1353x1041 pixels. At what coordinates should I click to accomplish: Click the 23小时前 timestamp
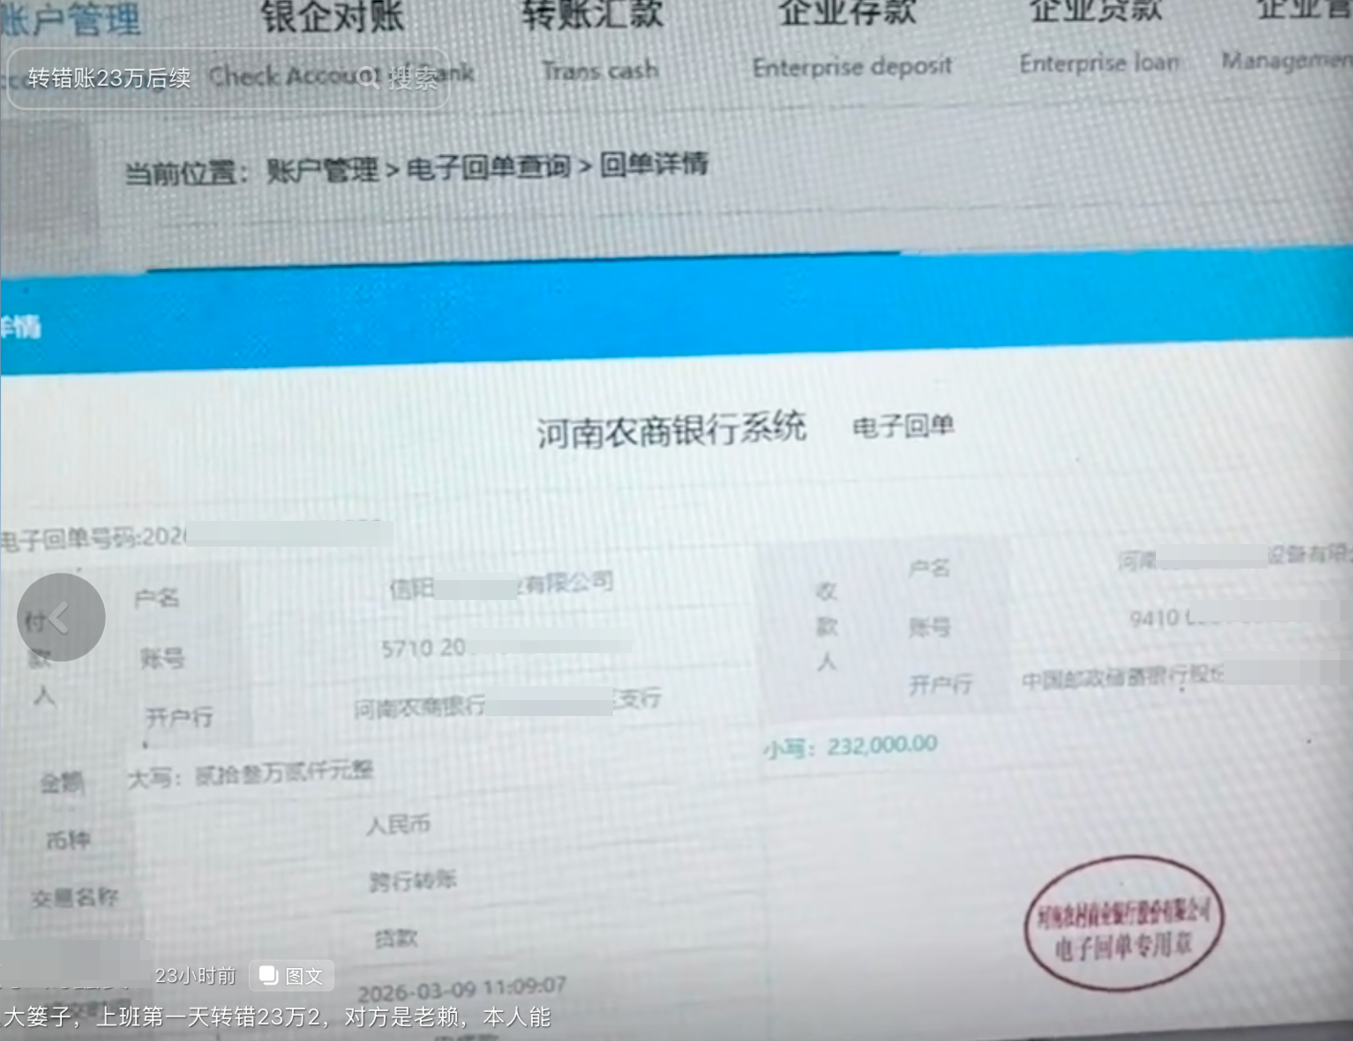[x=194, y=976]
